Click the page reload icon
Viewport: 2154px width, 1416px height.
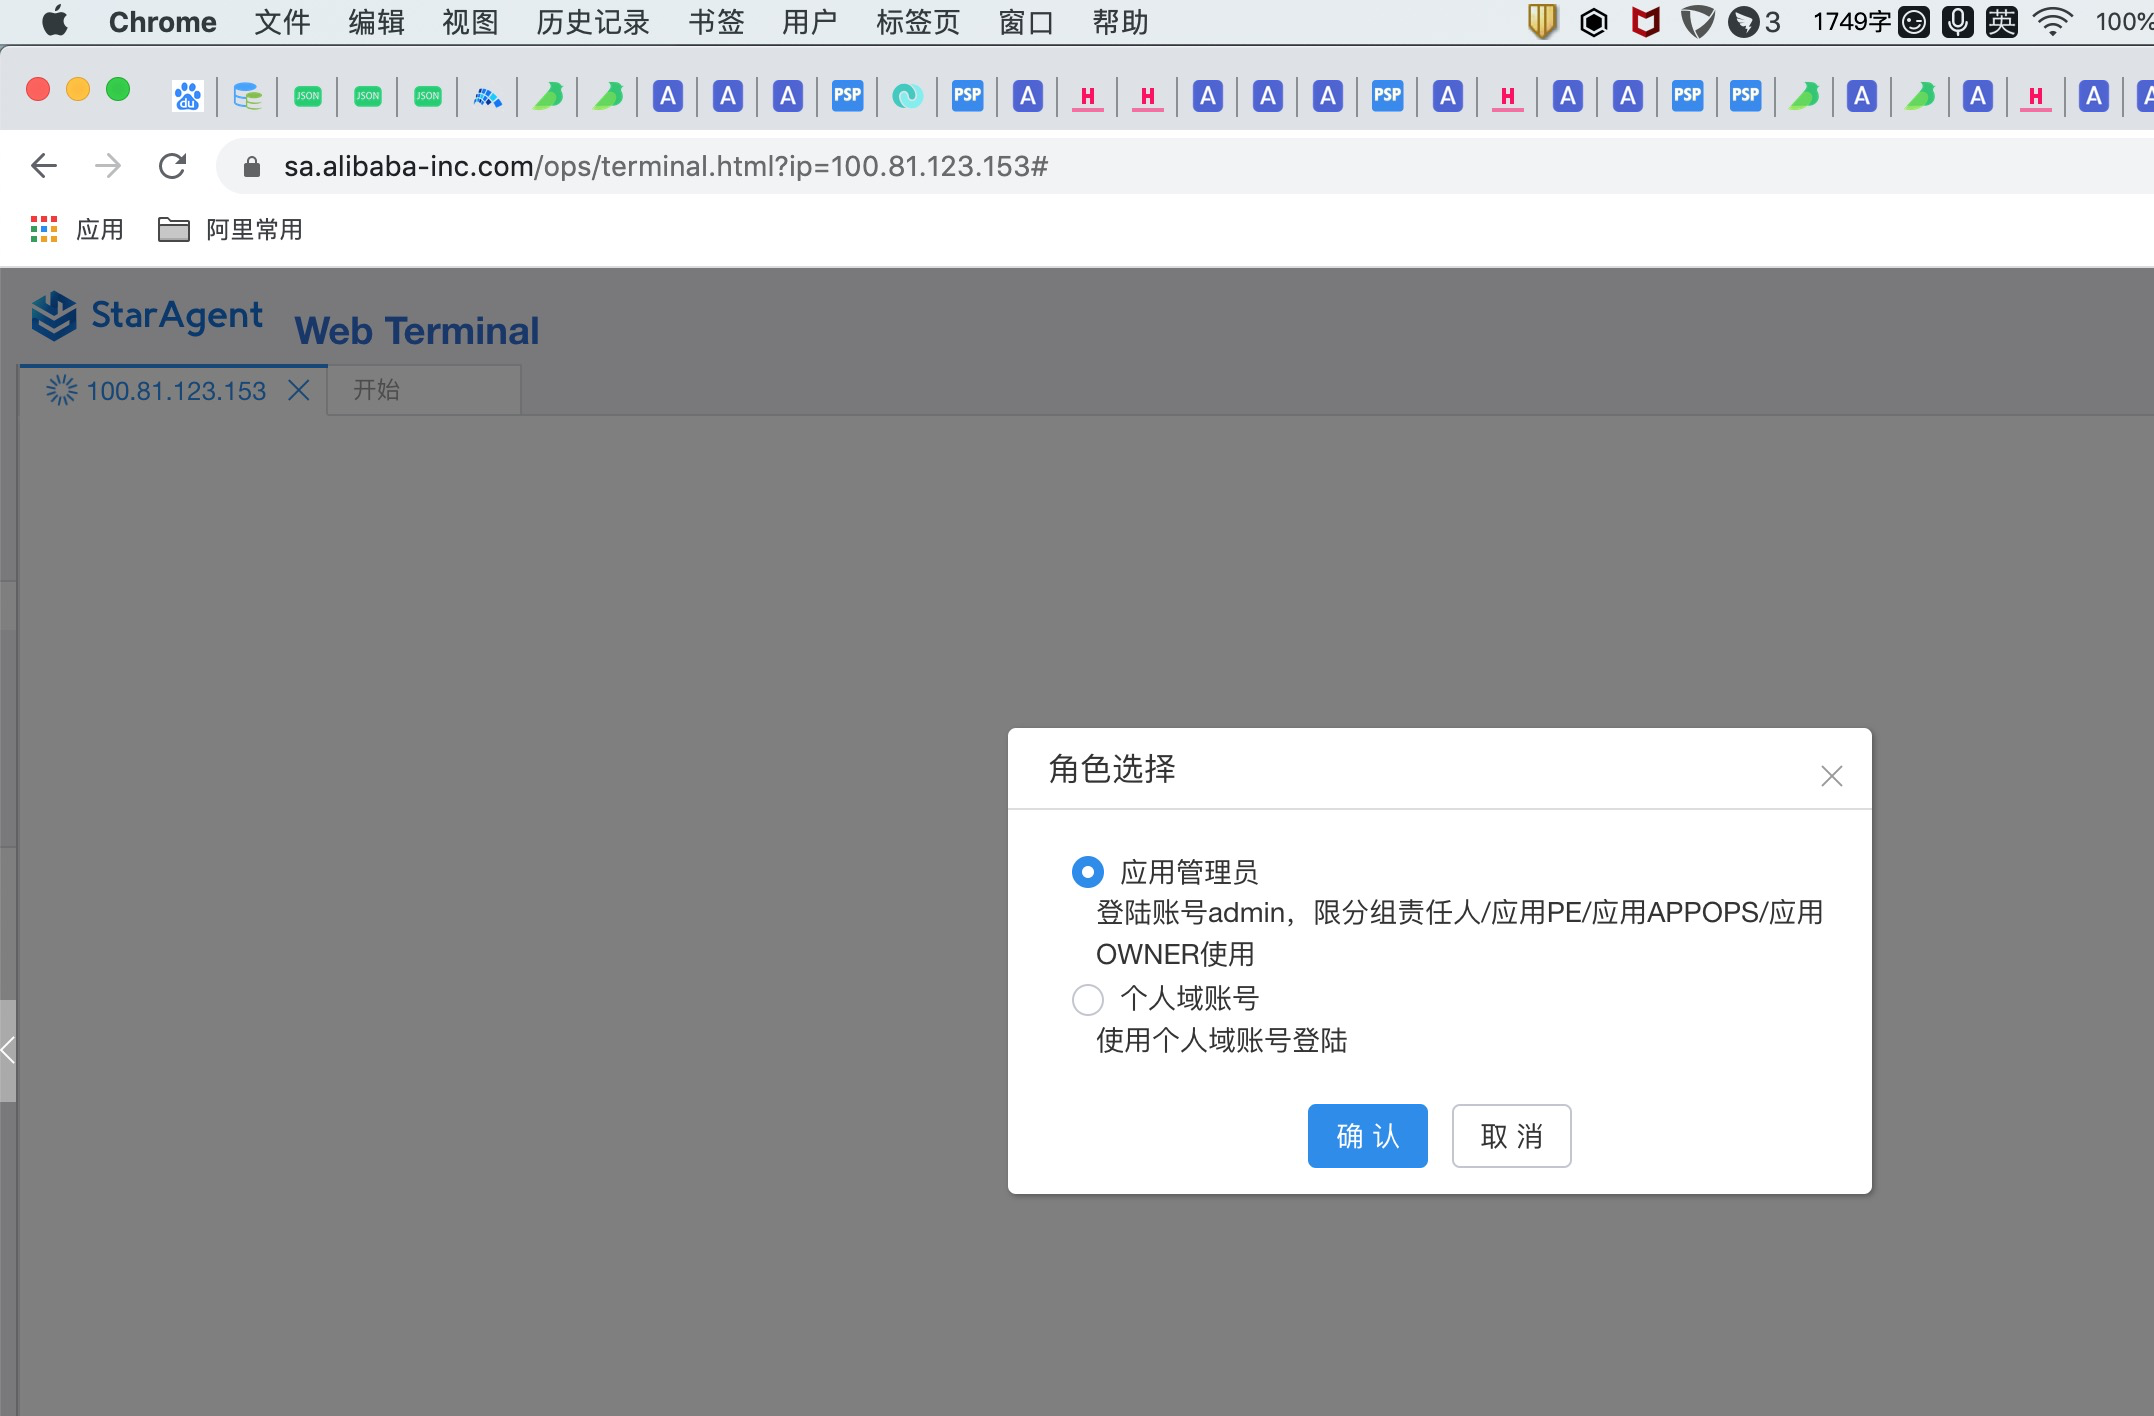point(172,166)
